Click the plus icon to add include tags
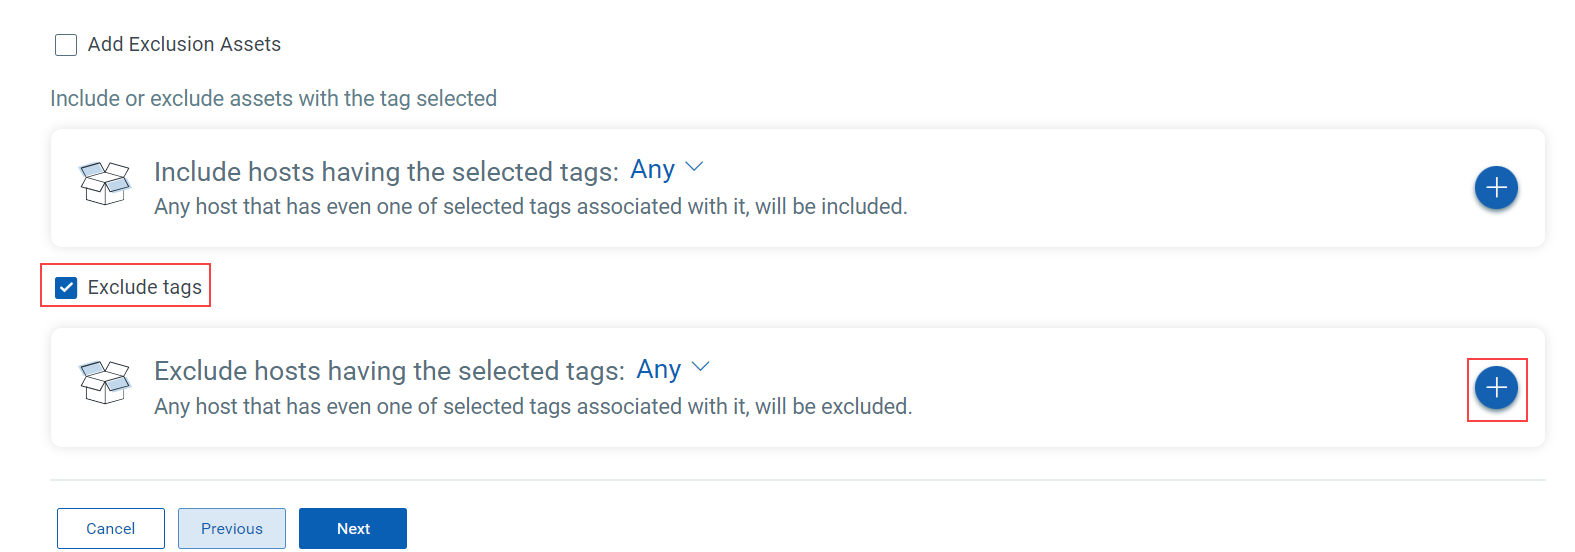 coord(1496,188)
